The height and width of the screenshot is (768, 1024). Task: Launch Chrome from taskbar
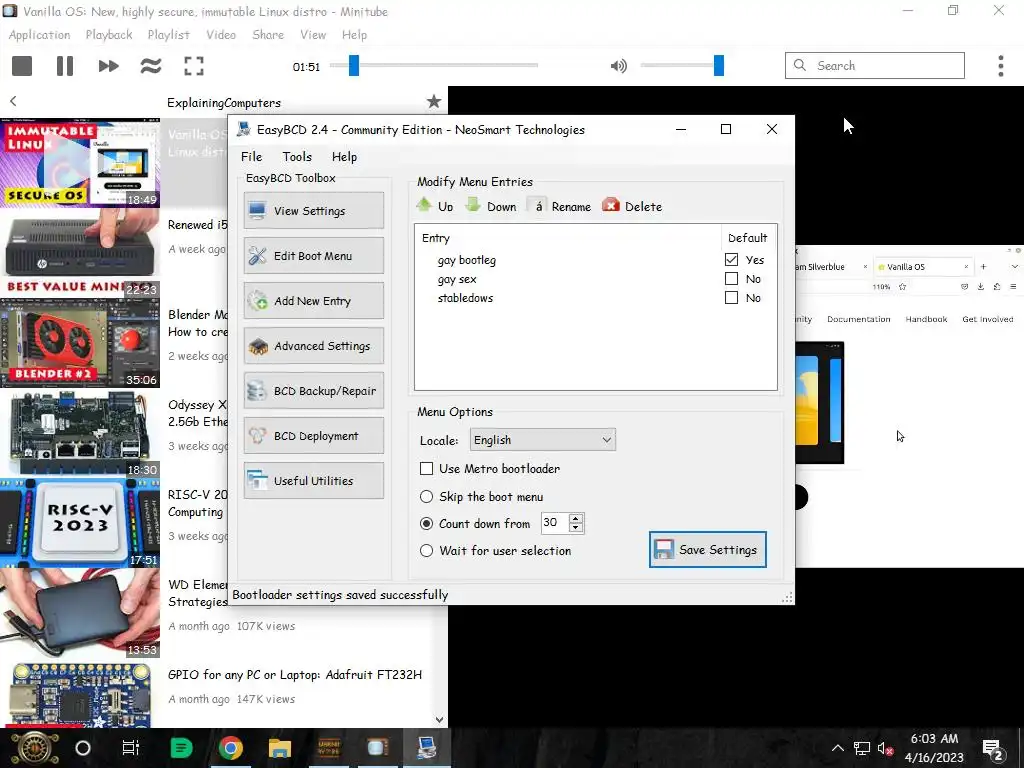click(x=230, y=748)
